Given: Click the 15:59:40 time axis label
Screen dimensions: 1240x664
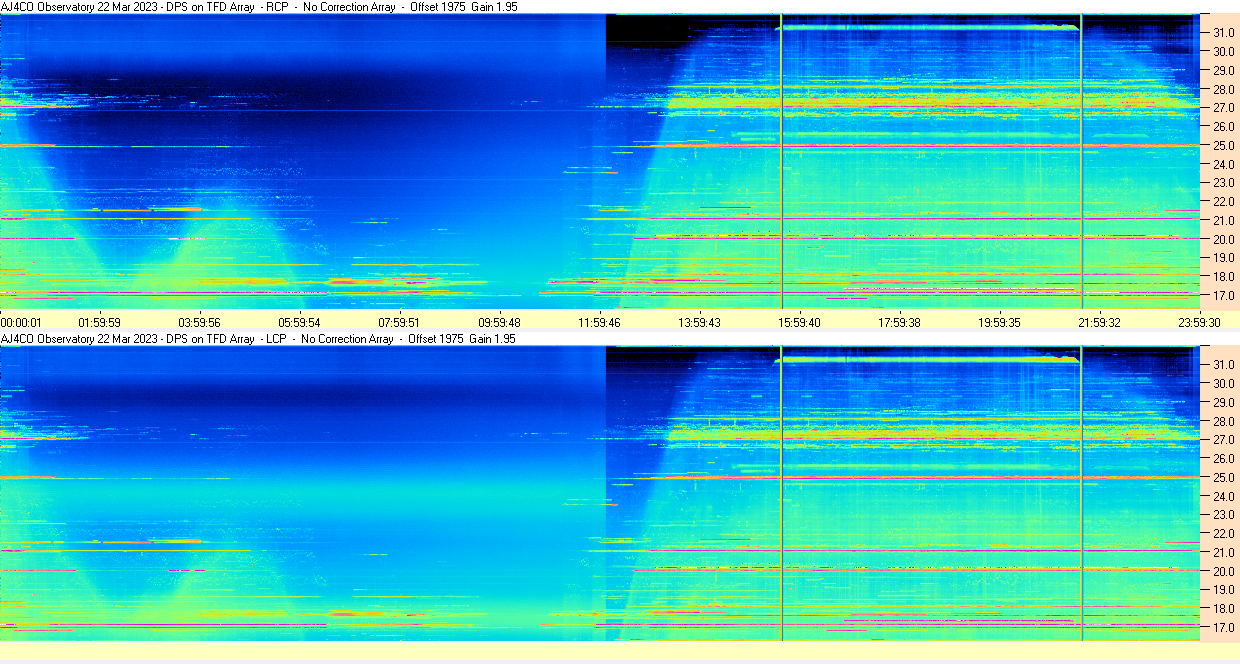Looking at the screenshot, I should click(x=800, y=322).
